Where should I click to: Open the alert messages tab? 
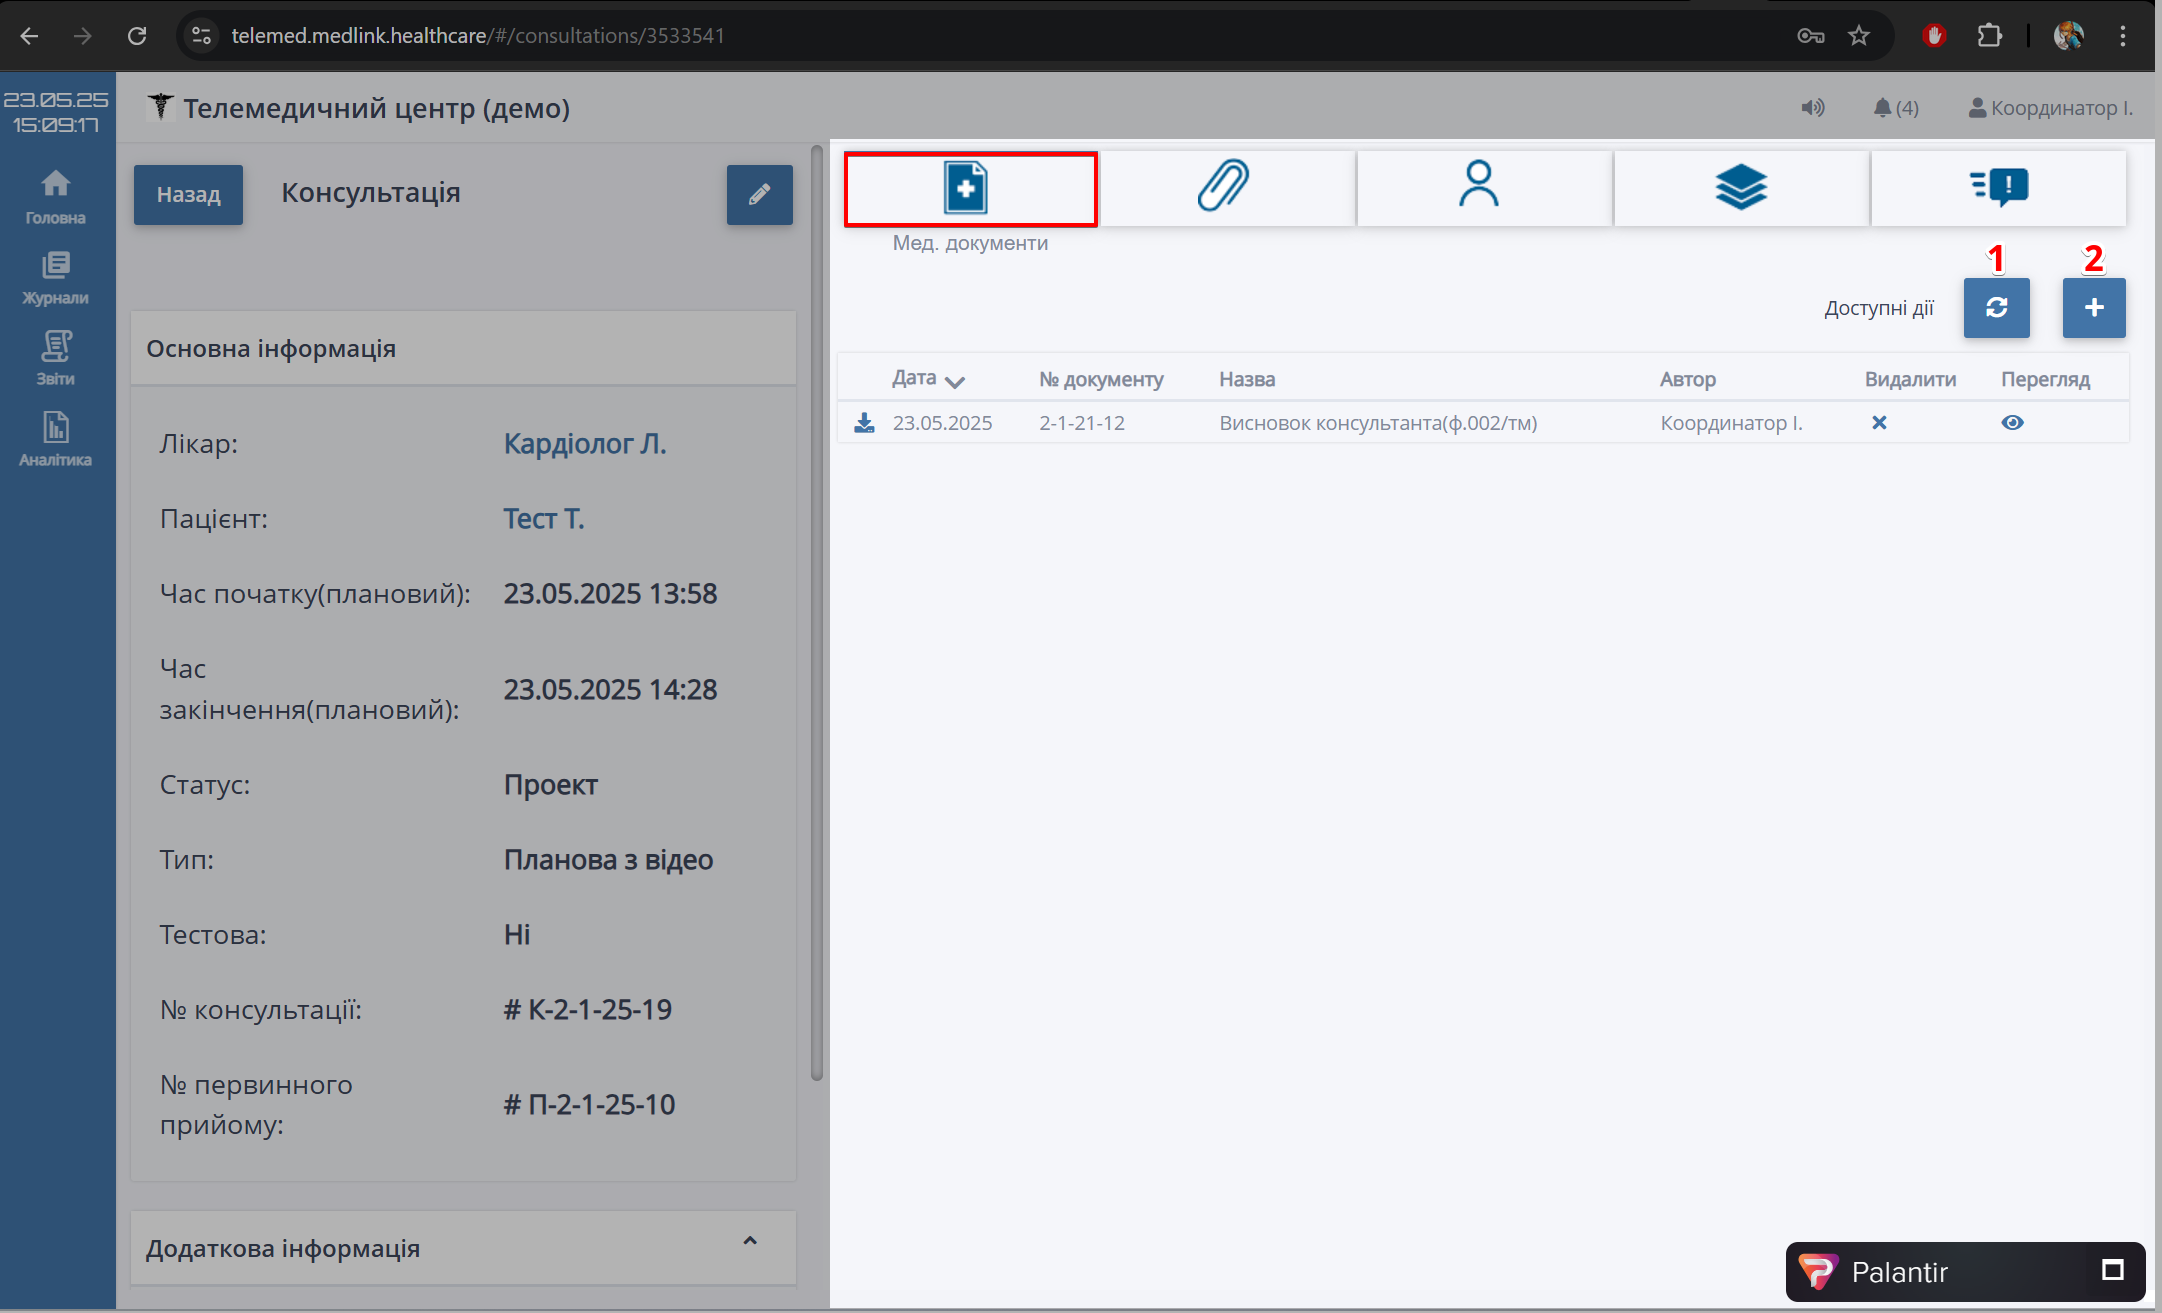click(x=1998, y=187)
